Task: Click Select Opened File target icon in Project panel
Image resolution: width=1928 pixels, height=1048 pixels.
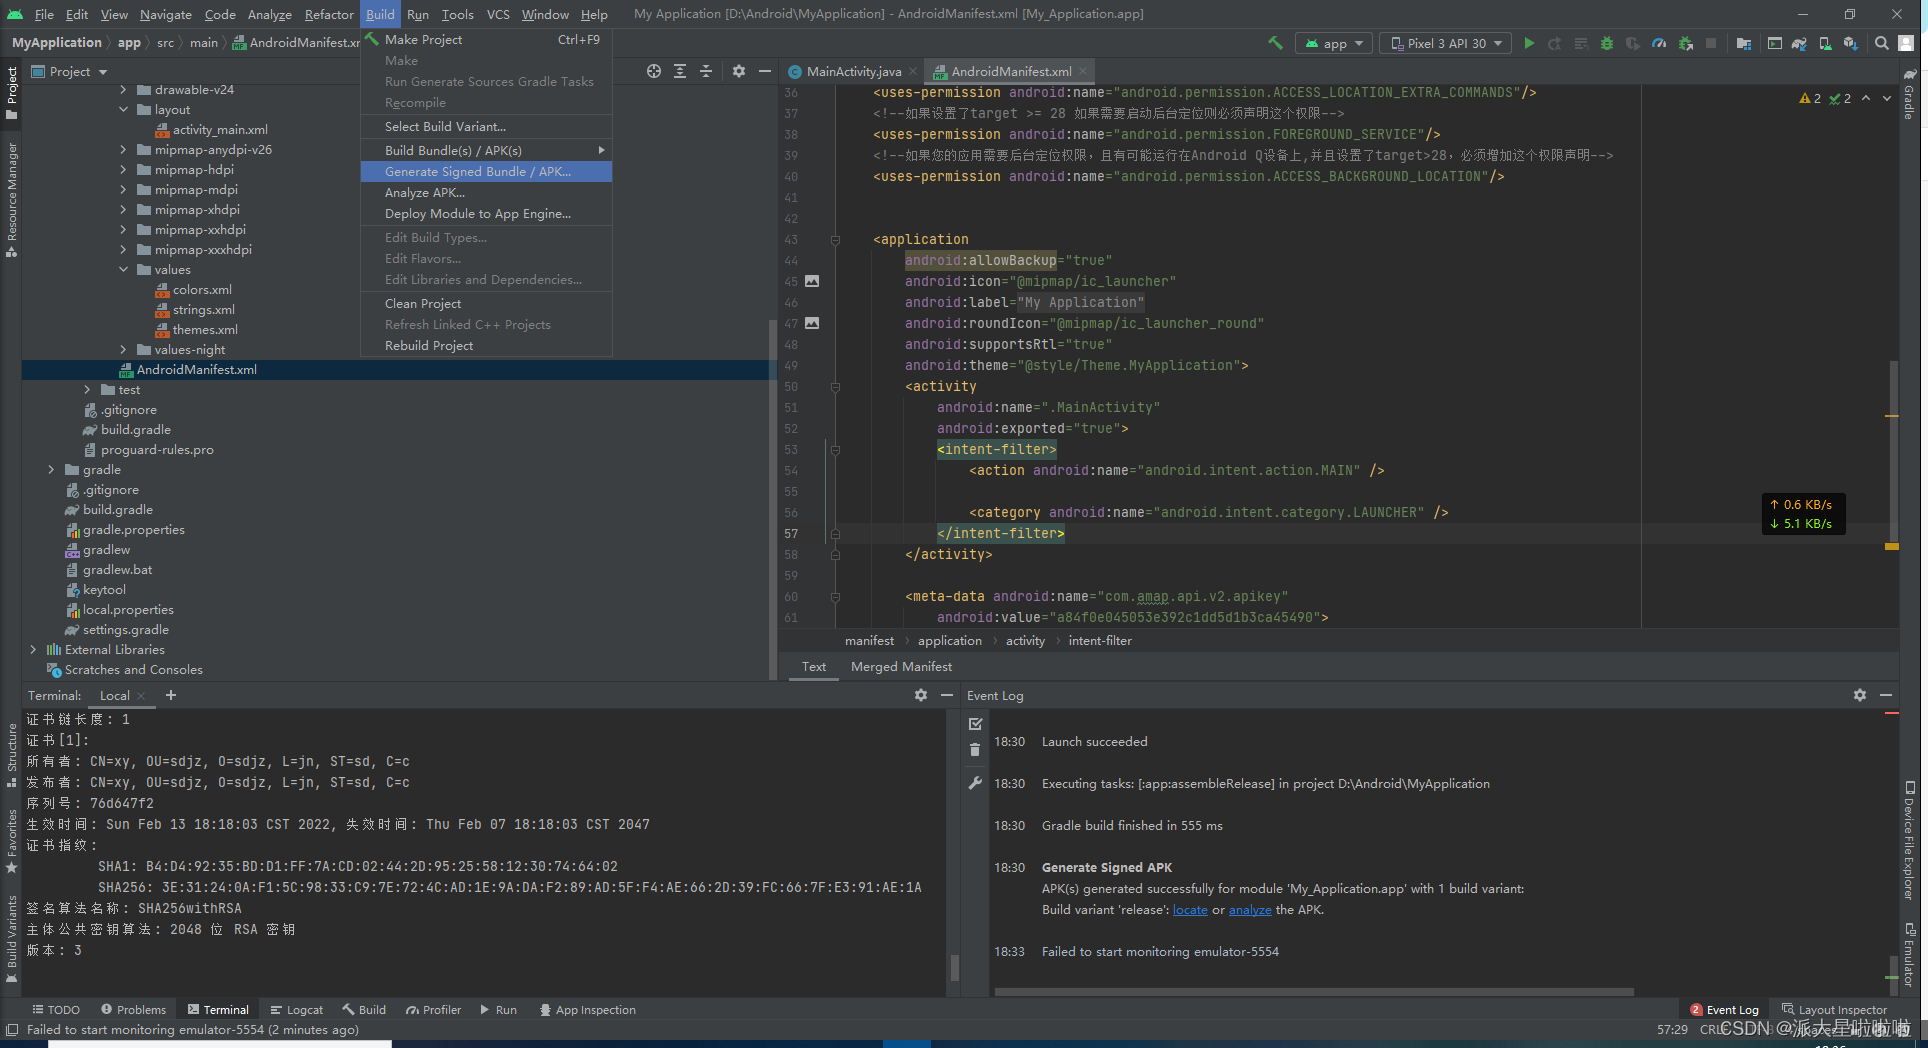Action: click(x=654, y=71)
